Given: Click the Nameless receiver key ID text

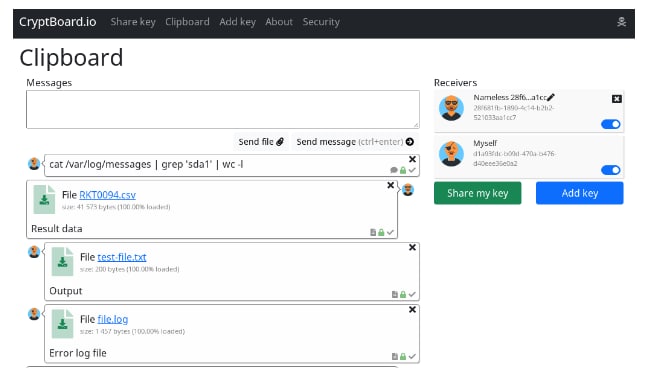Looking at the screenshot, I should coord(513,113).
